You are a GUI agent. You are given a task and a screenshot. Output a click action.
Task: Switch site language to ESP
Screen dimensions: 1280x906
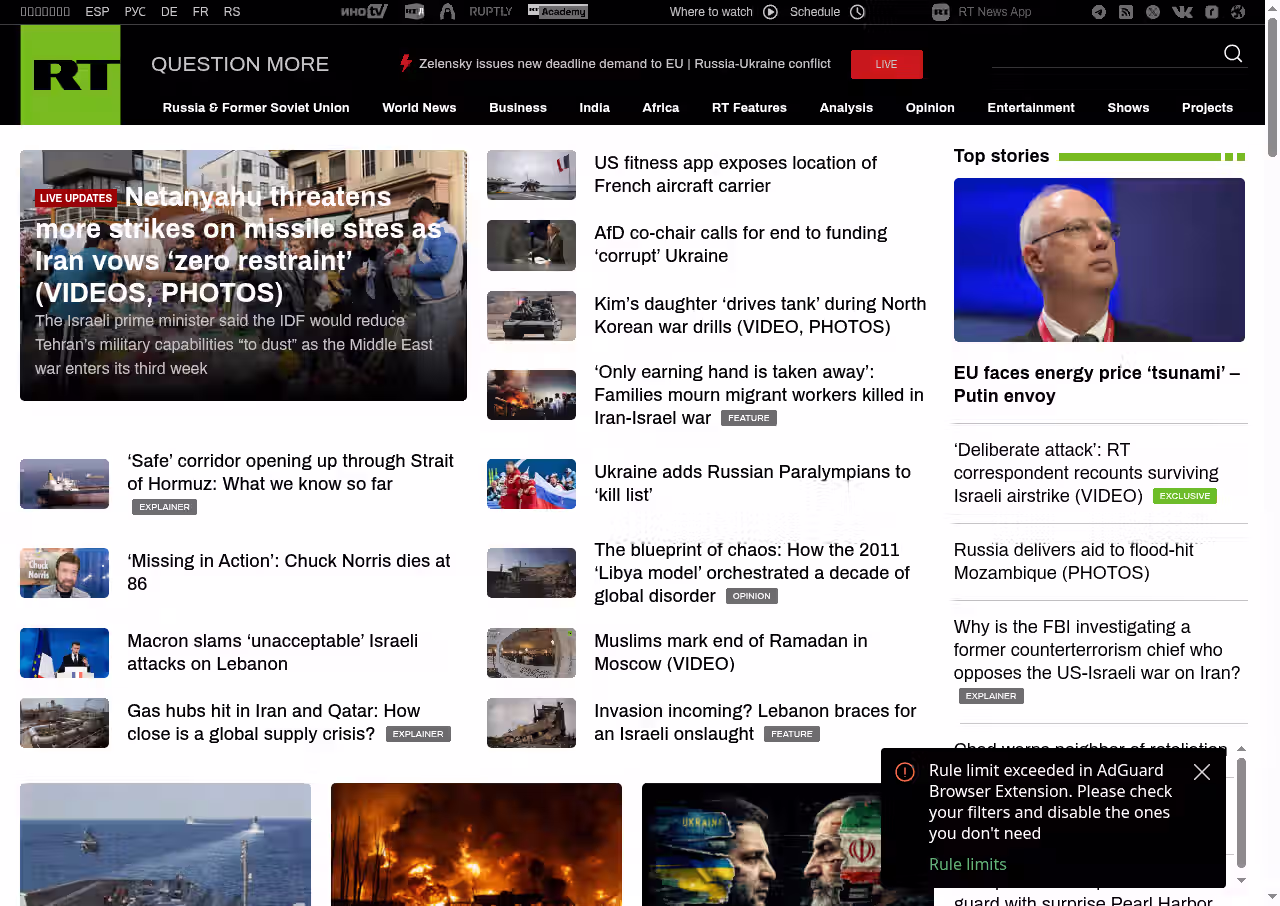[97, 12]
